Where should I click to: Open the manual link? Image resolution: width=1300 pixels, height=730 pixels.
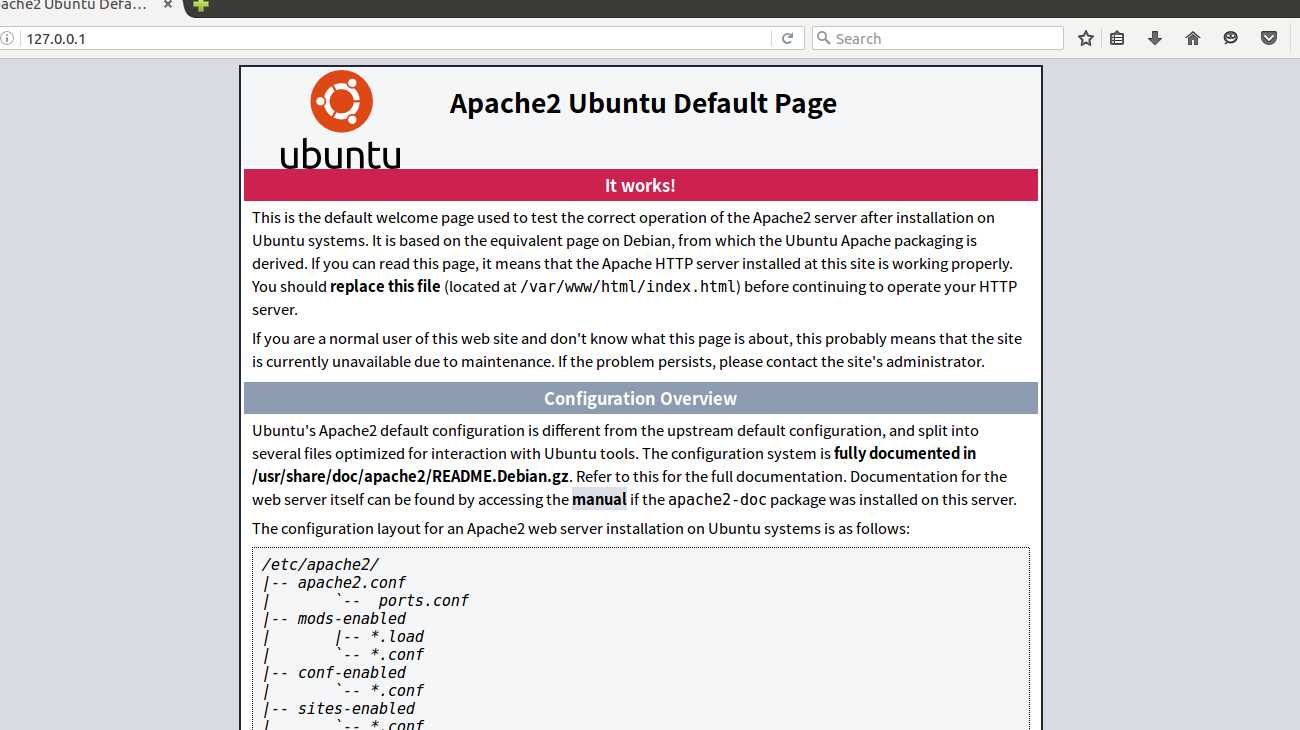point(599,499)
